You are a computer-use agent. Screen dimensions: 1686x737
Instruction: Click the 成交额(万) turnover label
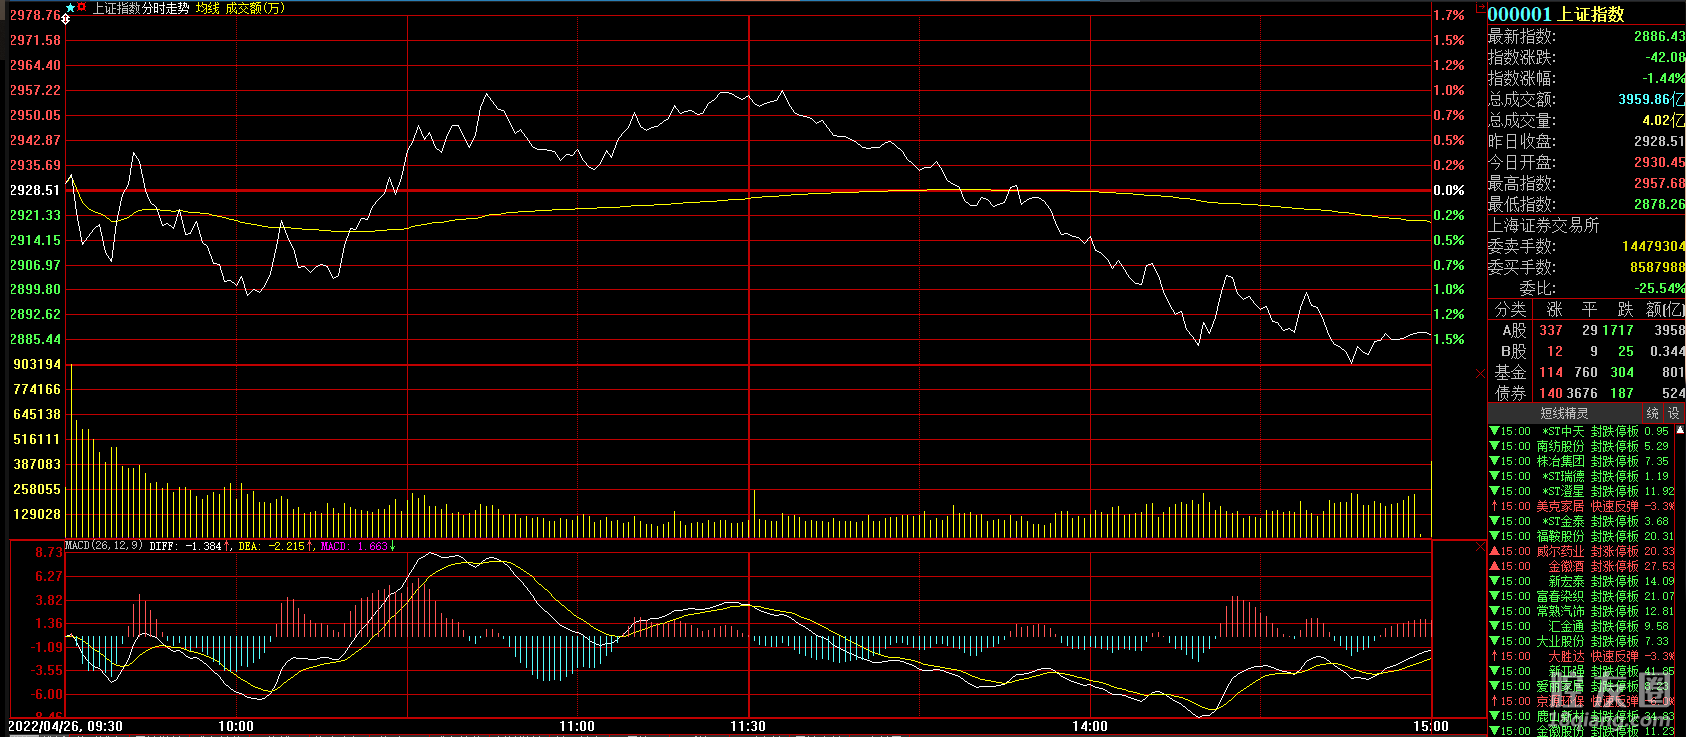pyautogui.click(x=255, y=8)
